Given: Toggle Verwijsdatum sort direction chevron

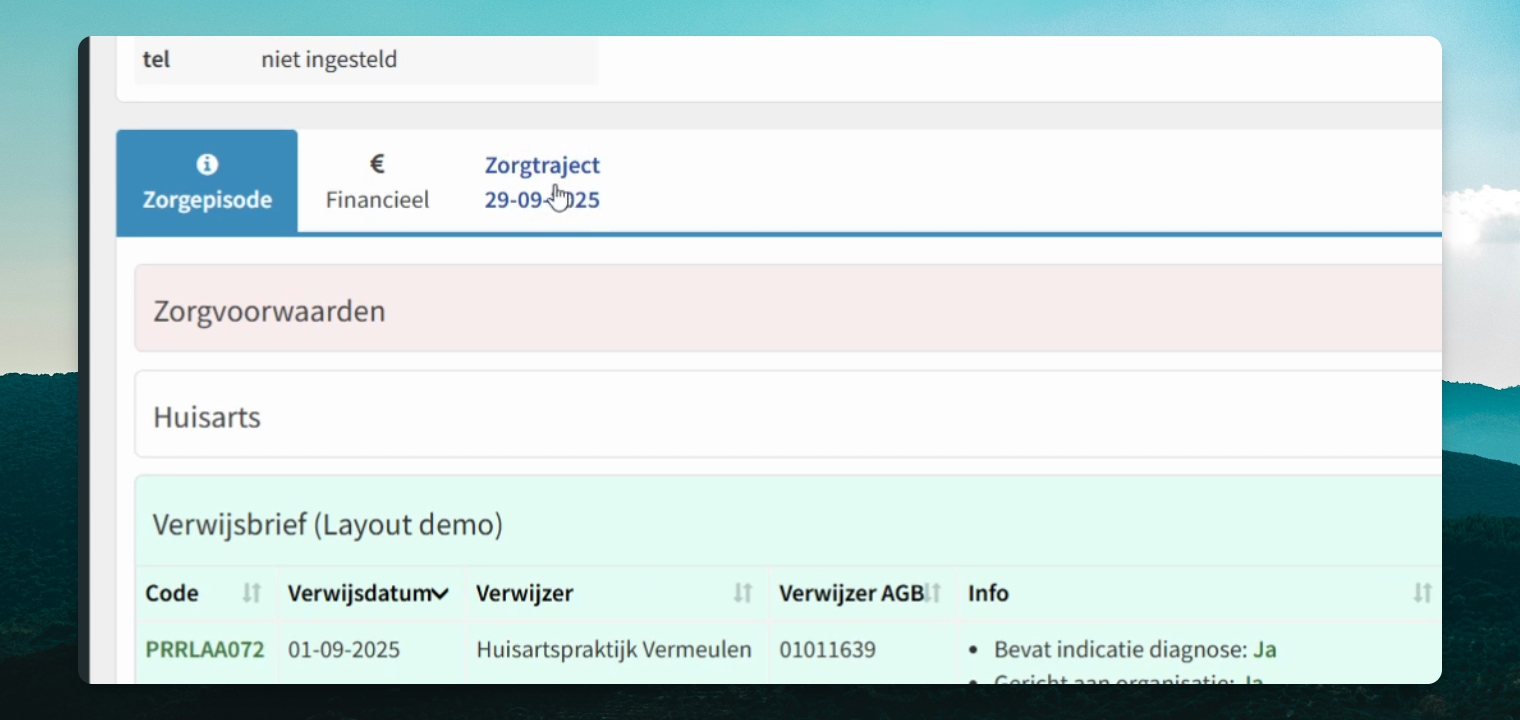Looking at the screenshot, I should click(x=439, y=594).
